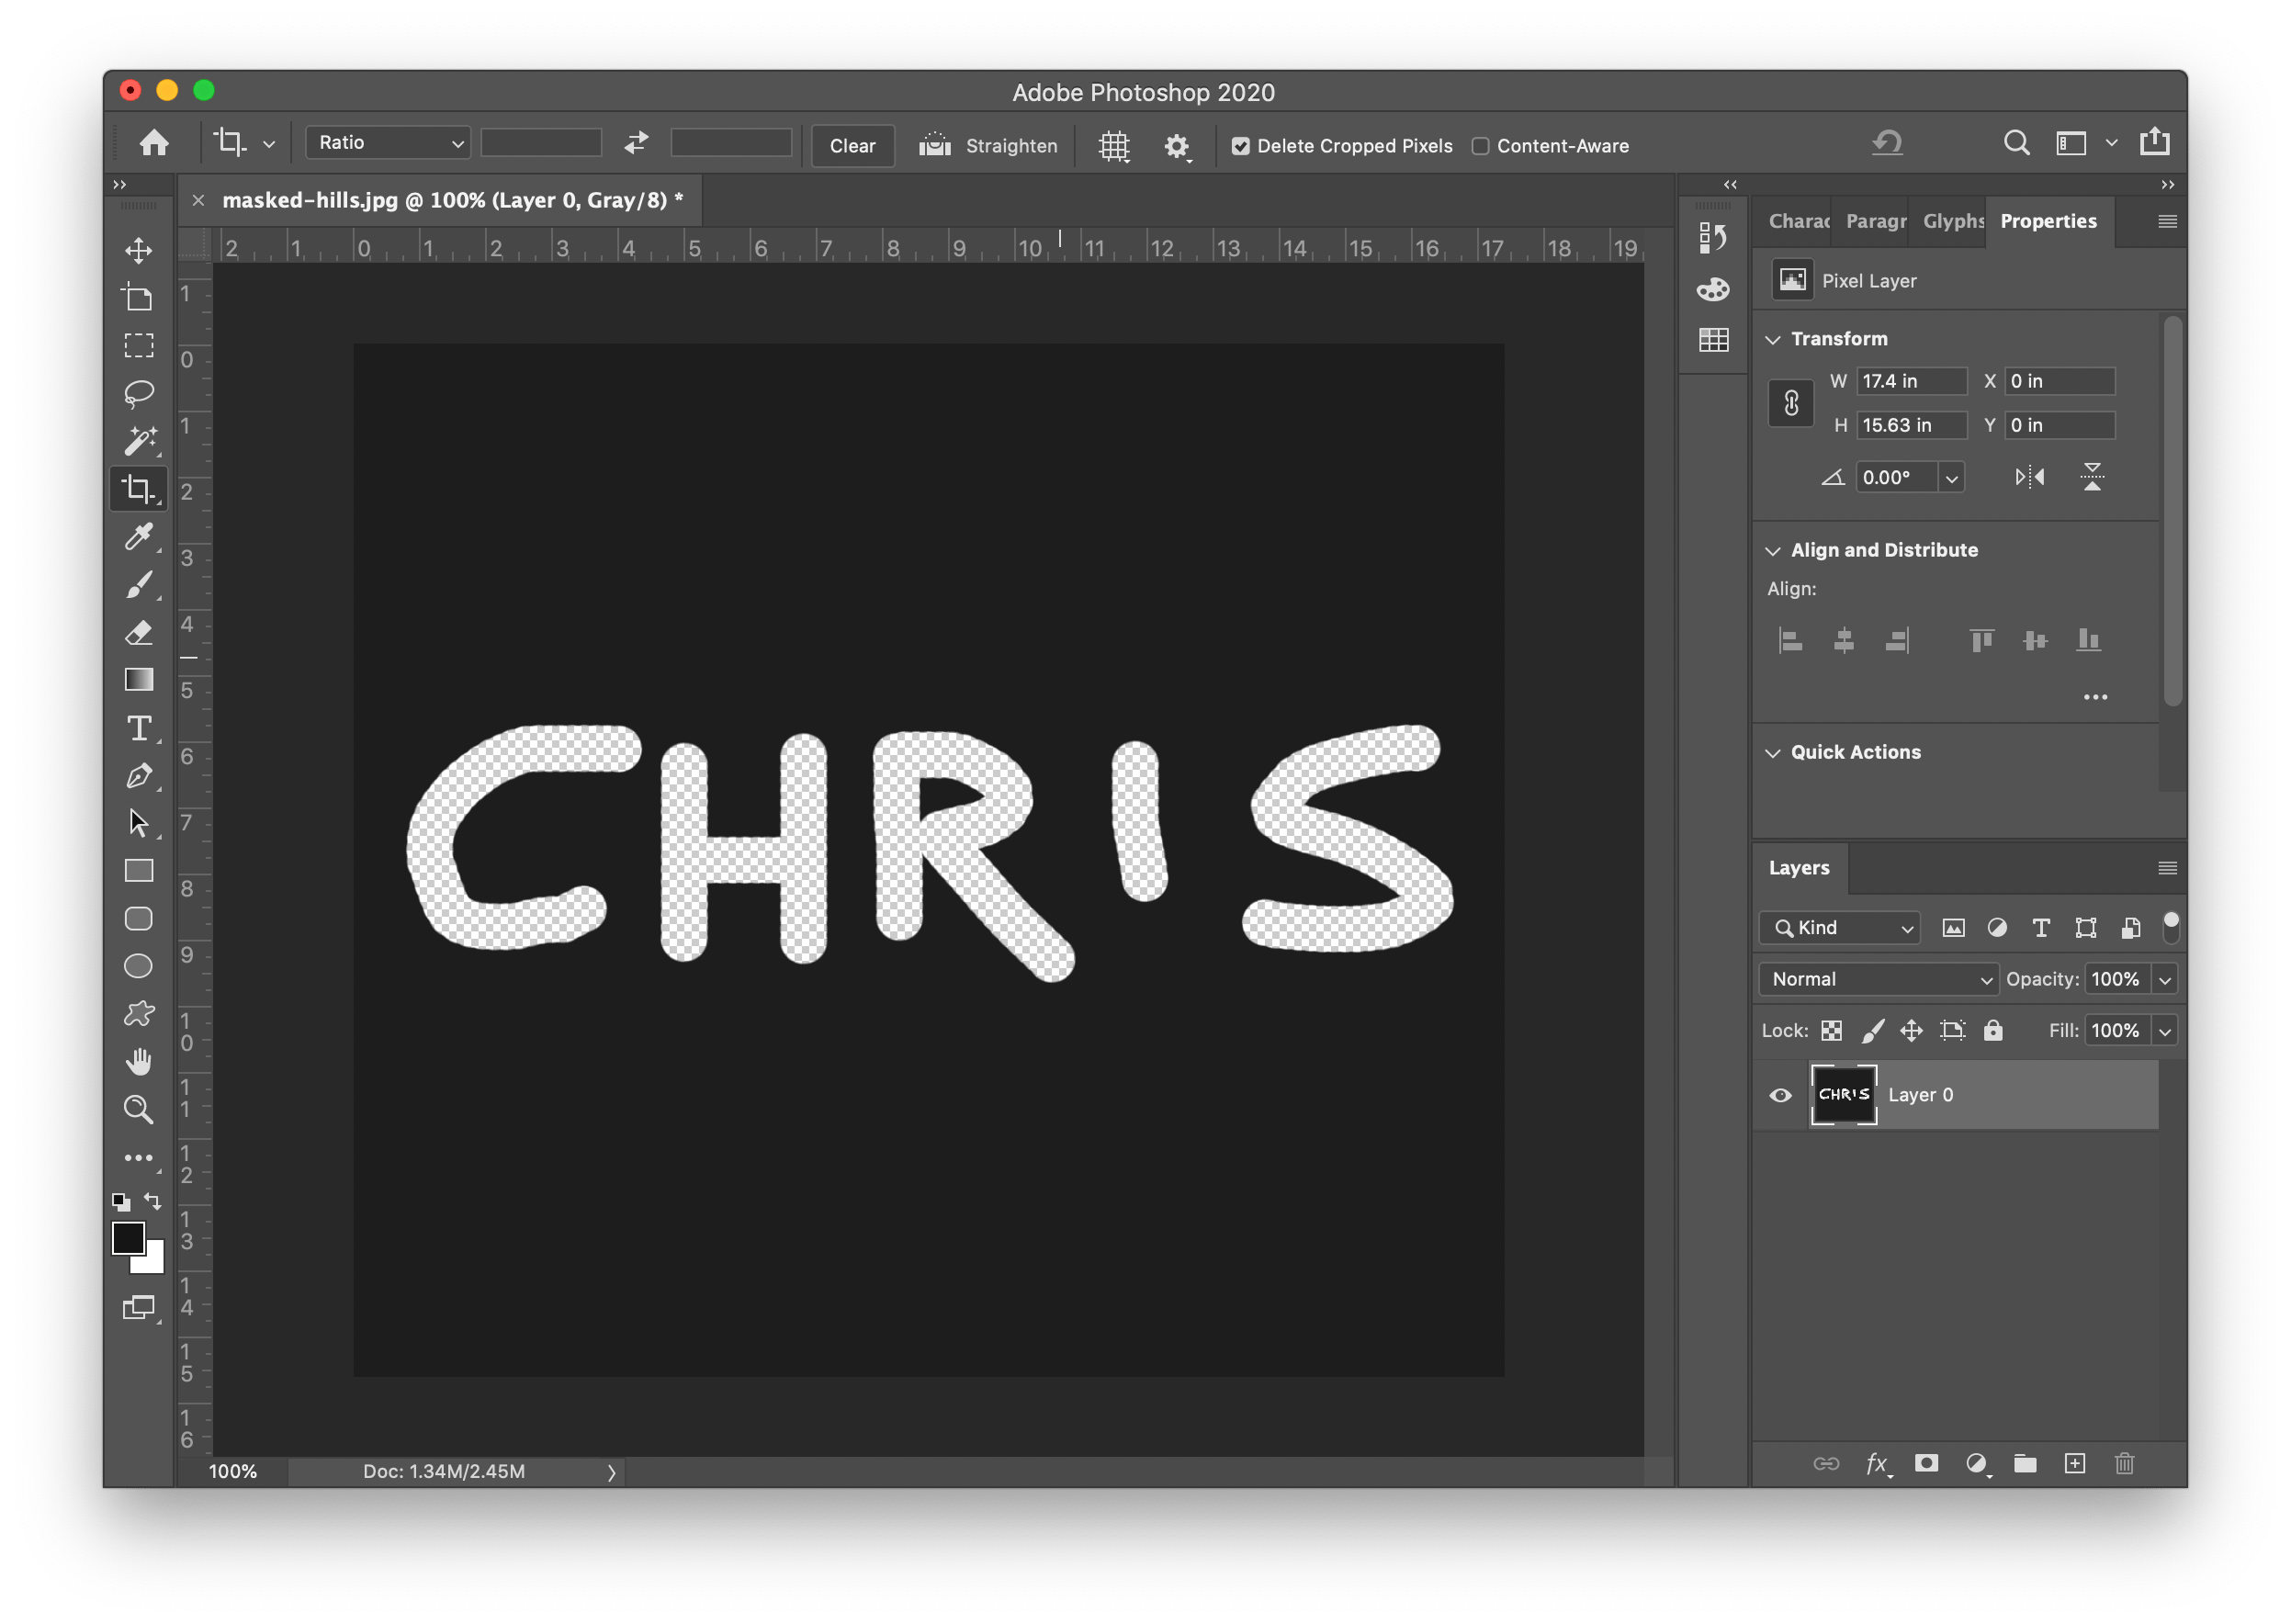Hide Layer 0 with the eye icon
Viewport: 2291px width, 1624px height.
tap(1780, 1095)
